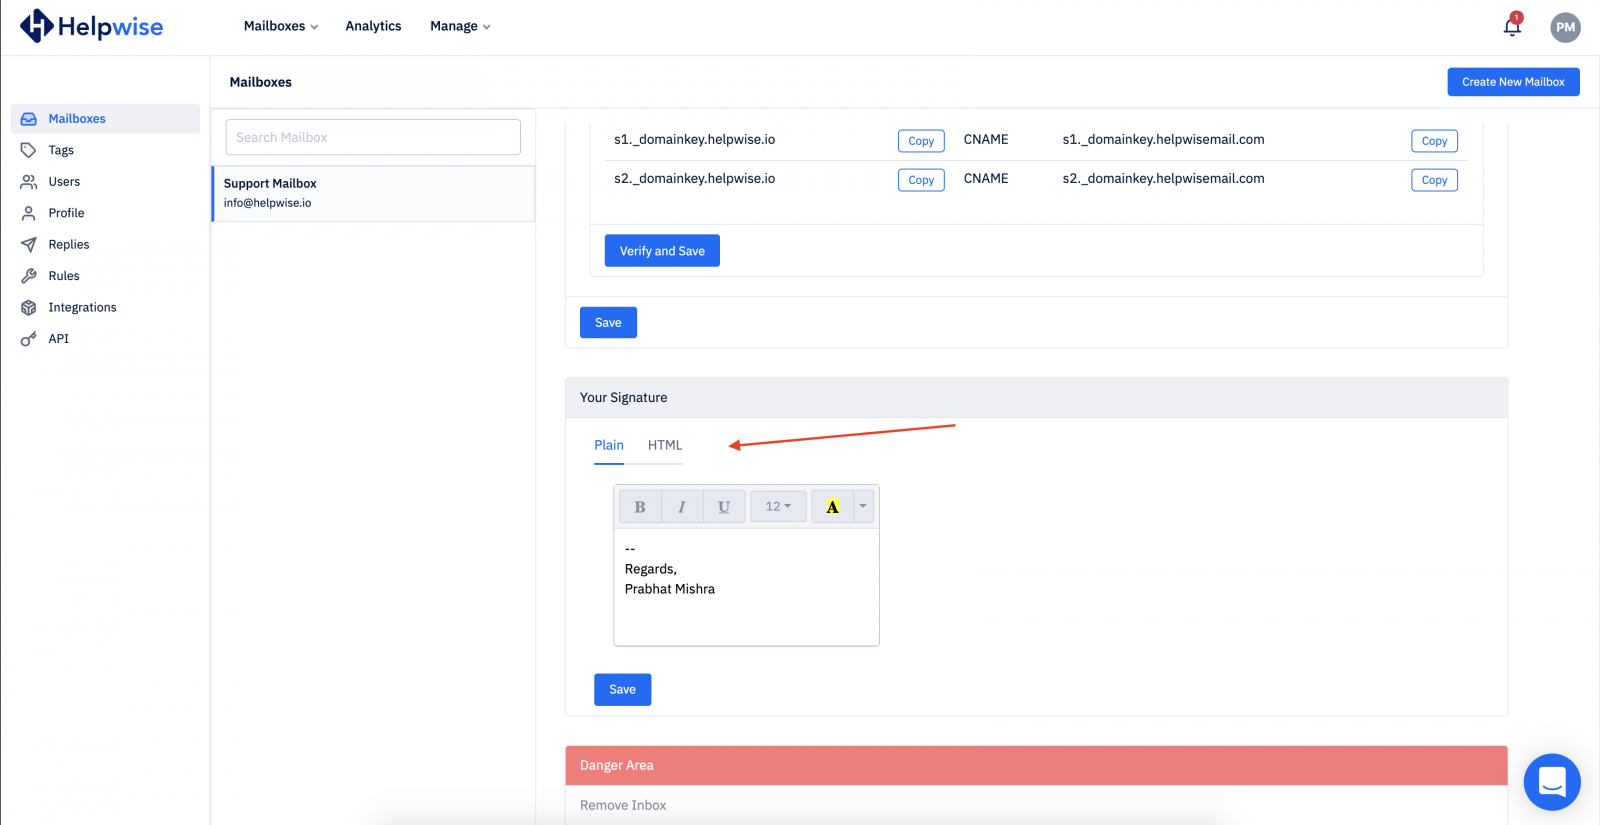Click the Rules wrench icon
The width and height of the screenshot is (1600, 825).
point(29,276)
